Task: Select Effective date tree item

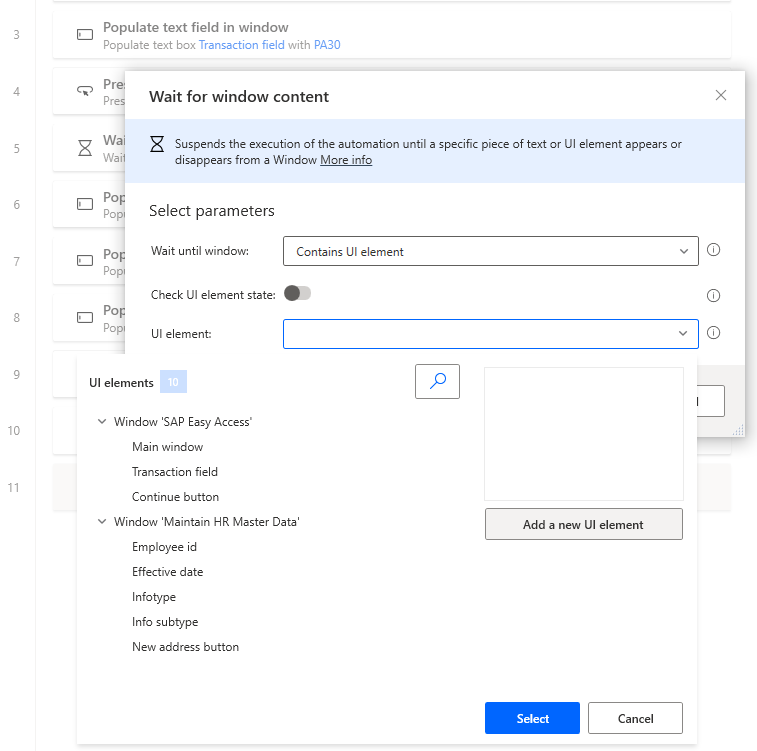Action: 168,572
